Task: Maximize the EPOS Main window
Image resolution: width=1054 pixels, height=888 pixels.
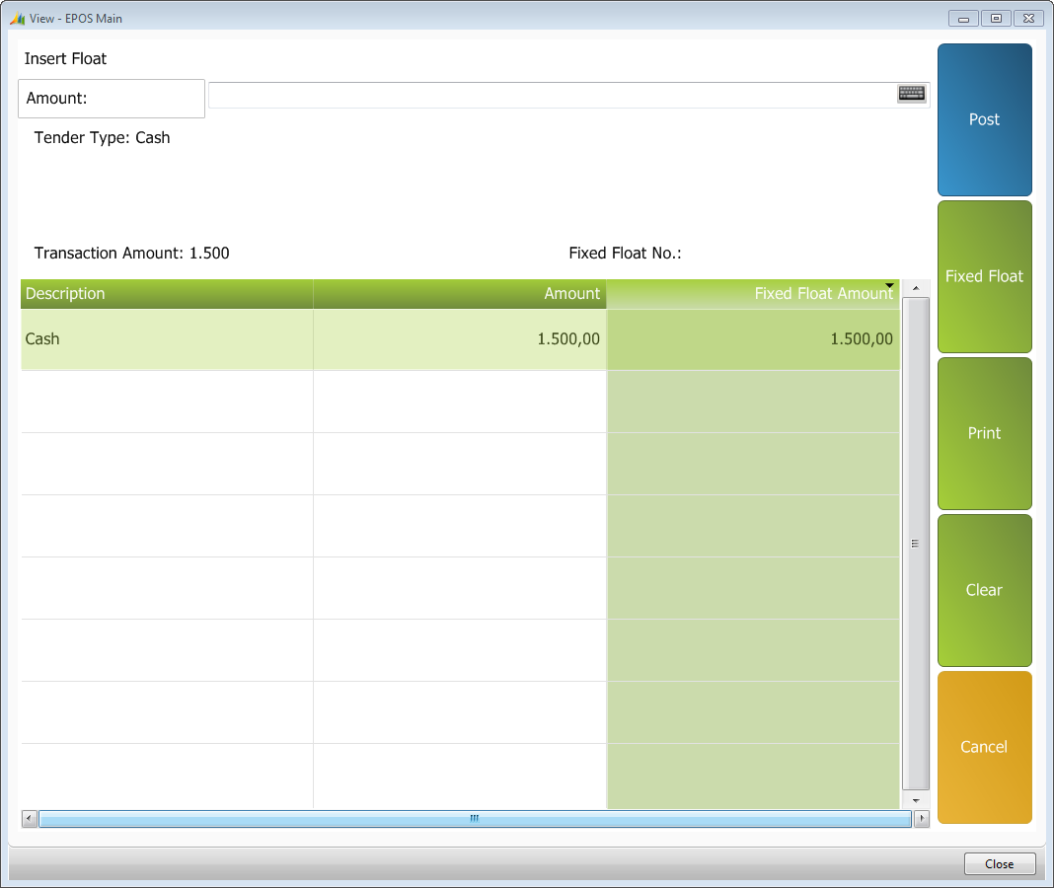Action: coord(996,19)
